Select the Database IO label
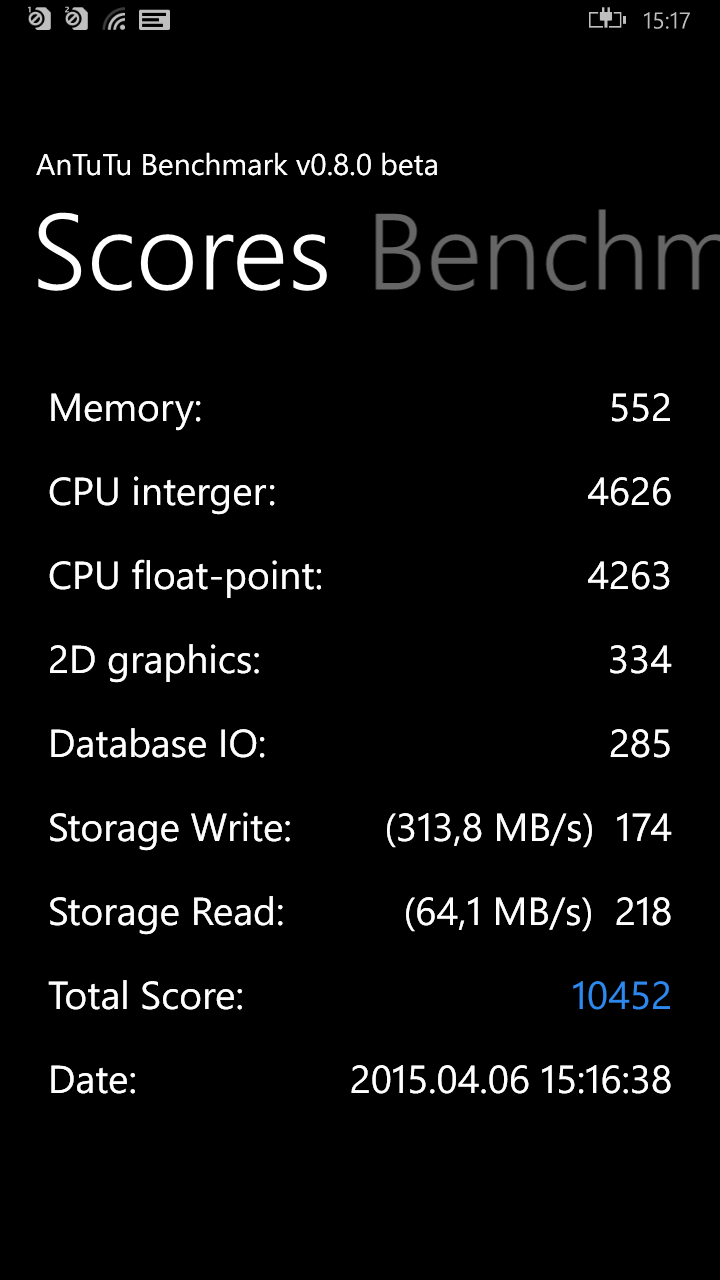 158,744
